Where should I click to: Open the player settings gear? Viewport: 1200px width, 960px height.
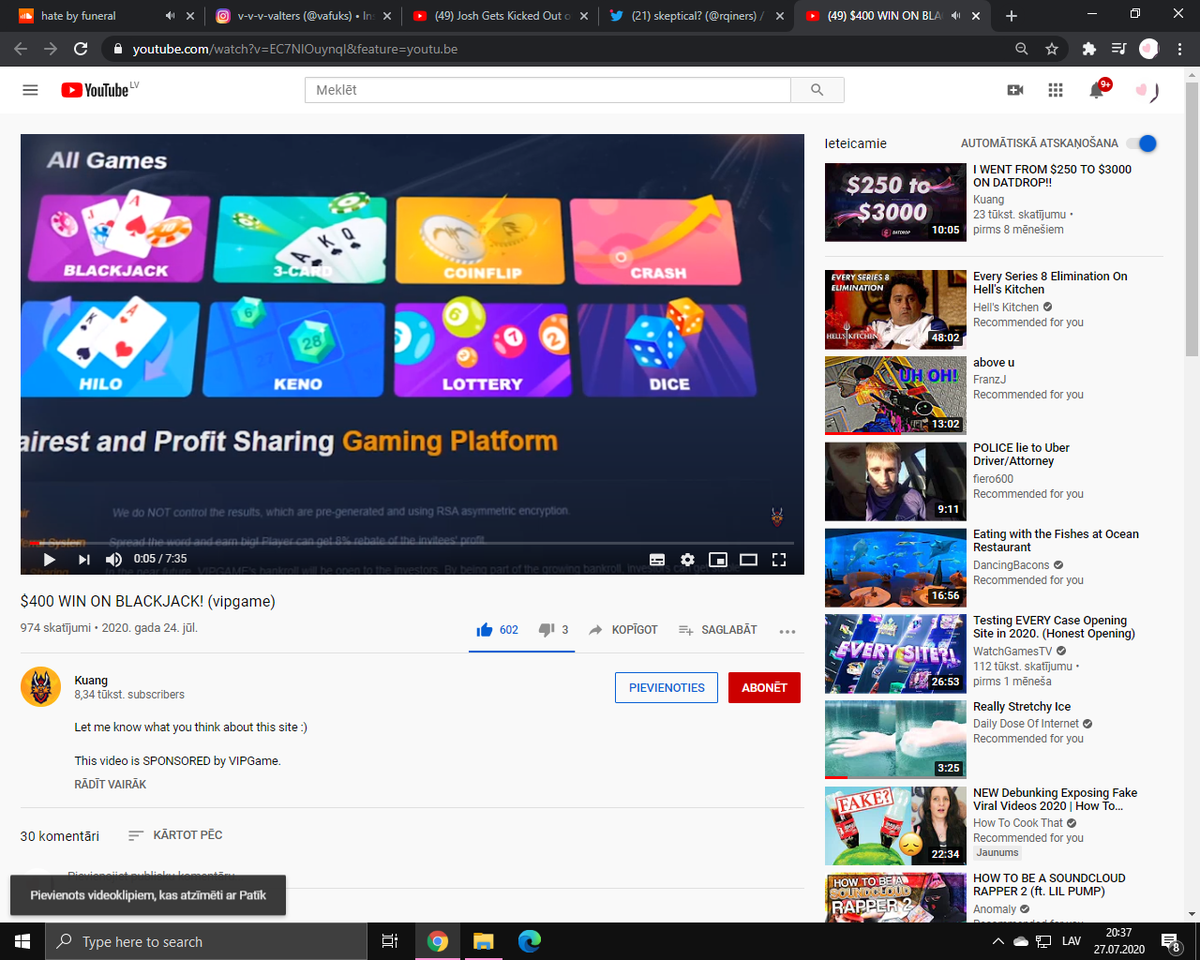coord(687,560)
